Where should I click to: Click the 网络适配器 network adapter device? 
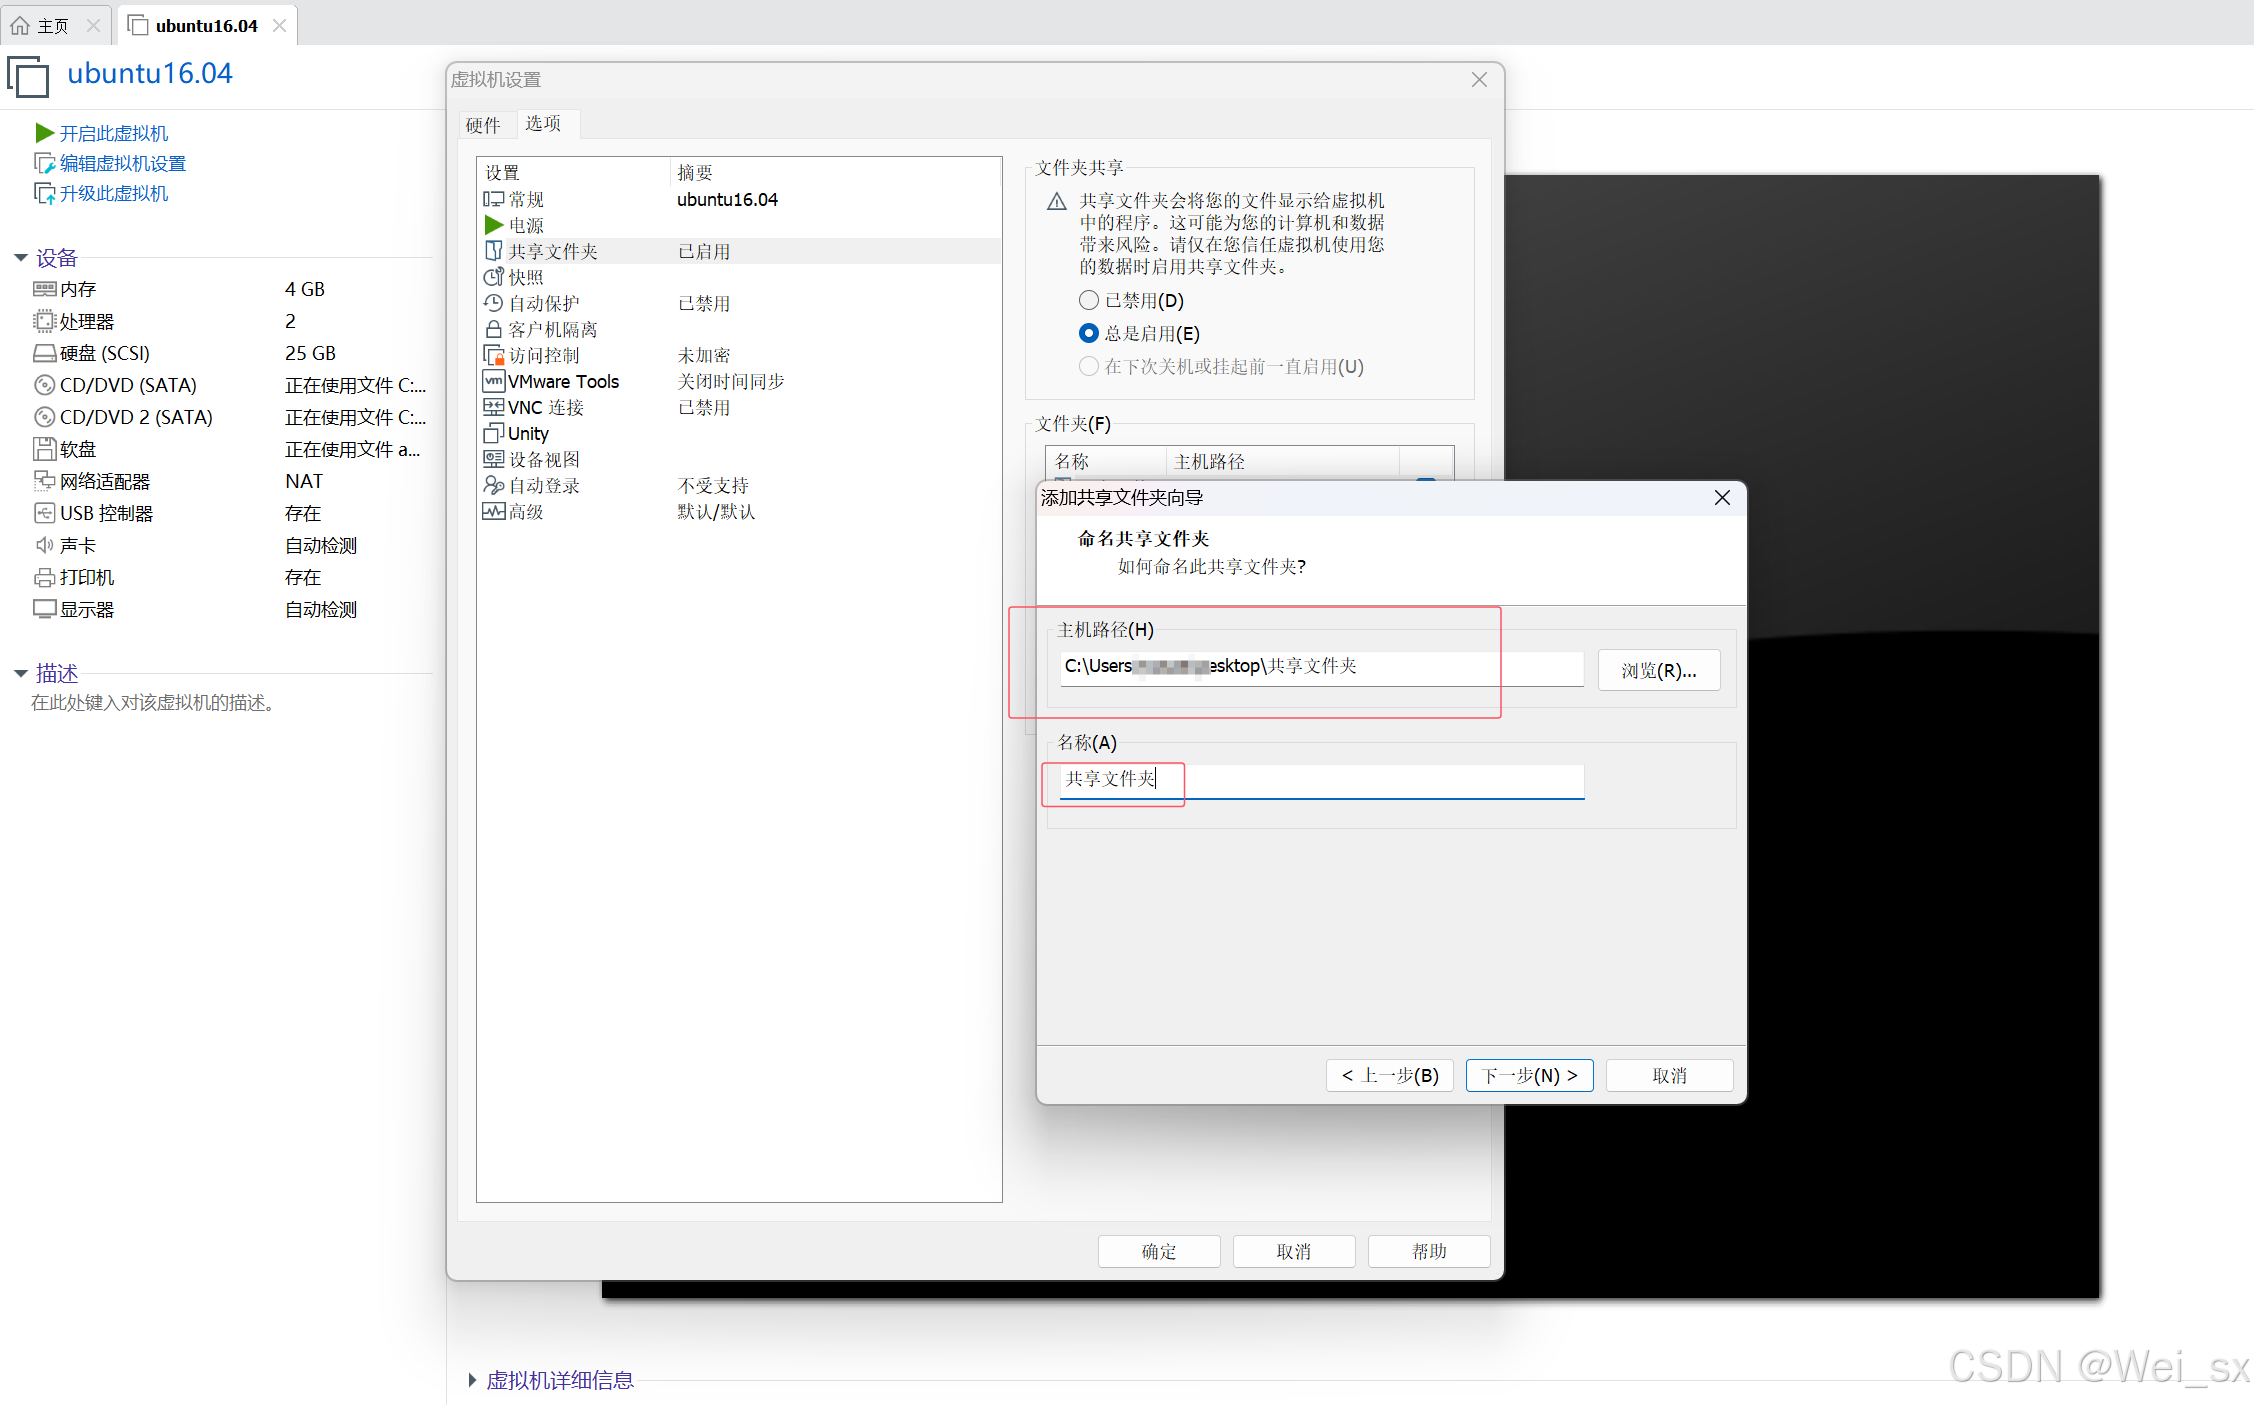[104, 481]
